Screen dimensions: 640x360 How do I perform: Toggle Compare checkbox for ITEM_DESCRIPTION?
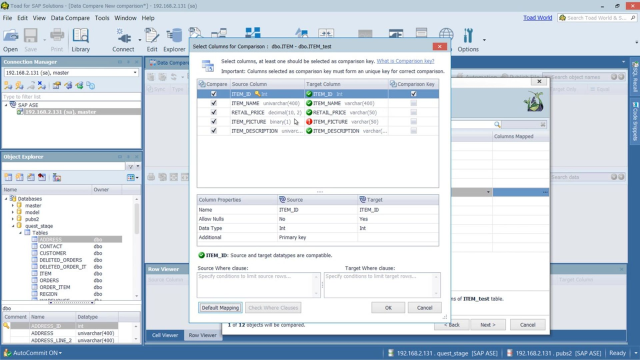tap(213, 131)
